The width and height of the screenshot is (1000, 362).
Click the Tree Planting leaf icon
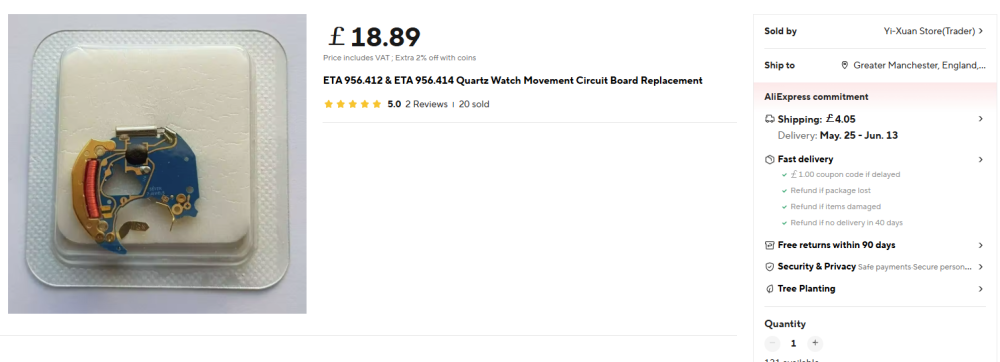[x=770, y=289]
